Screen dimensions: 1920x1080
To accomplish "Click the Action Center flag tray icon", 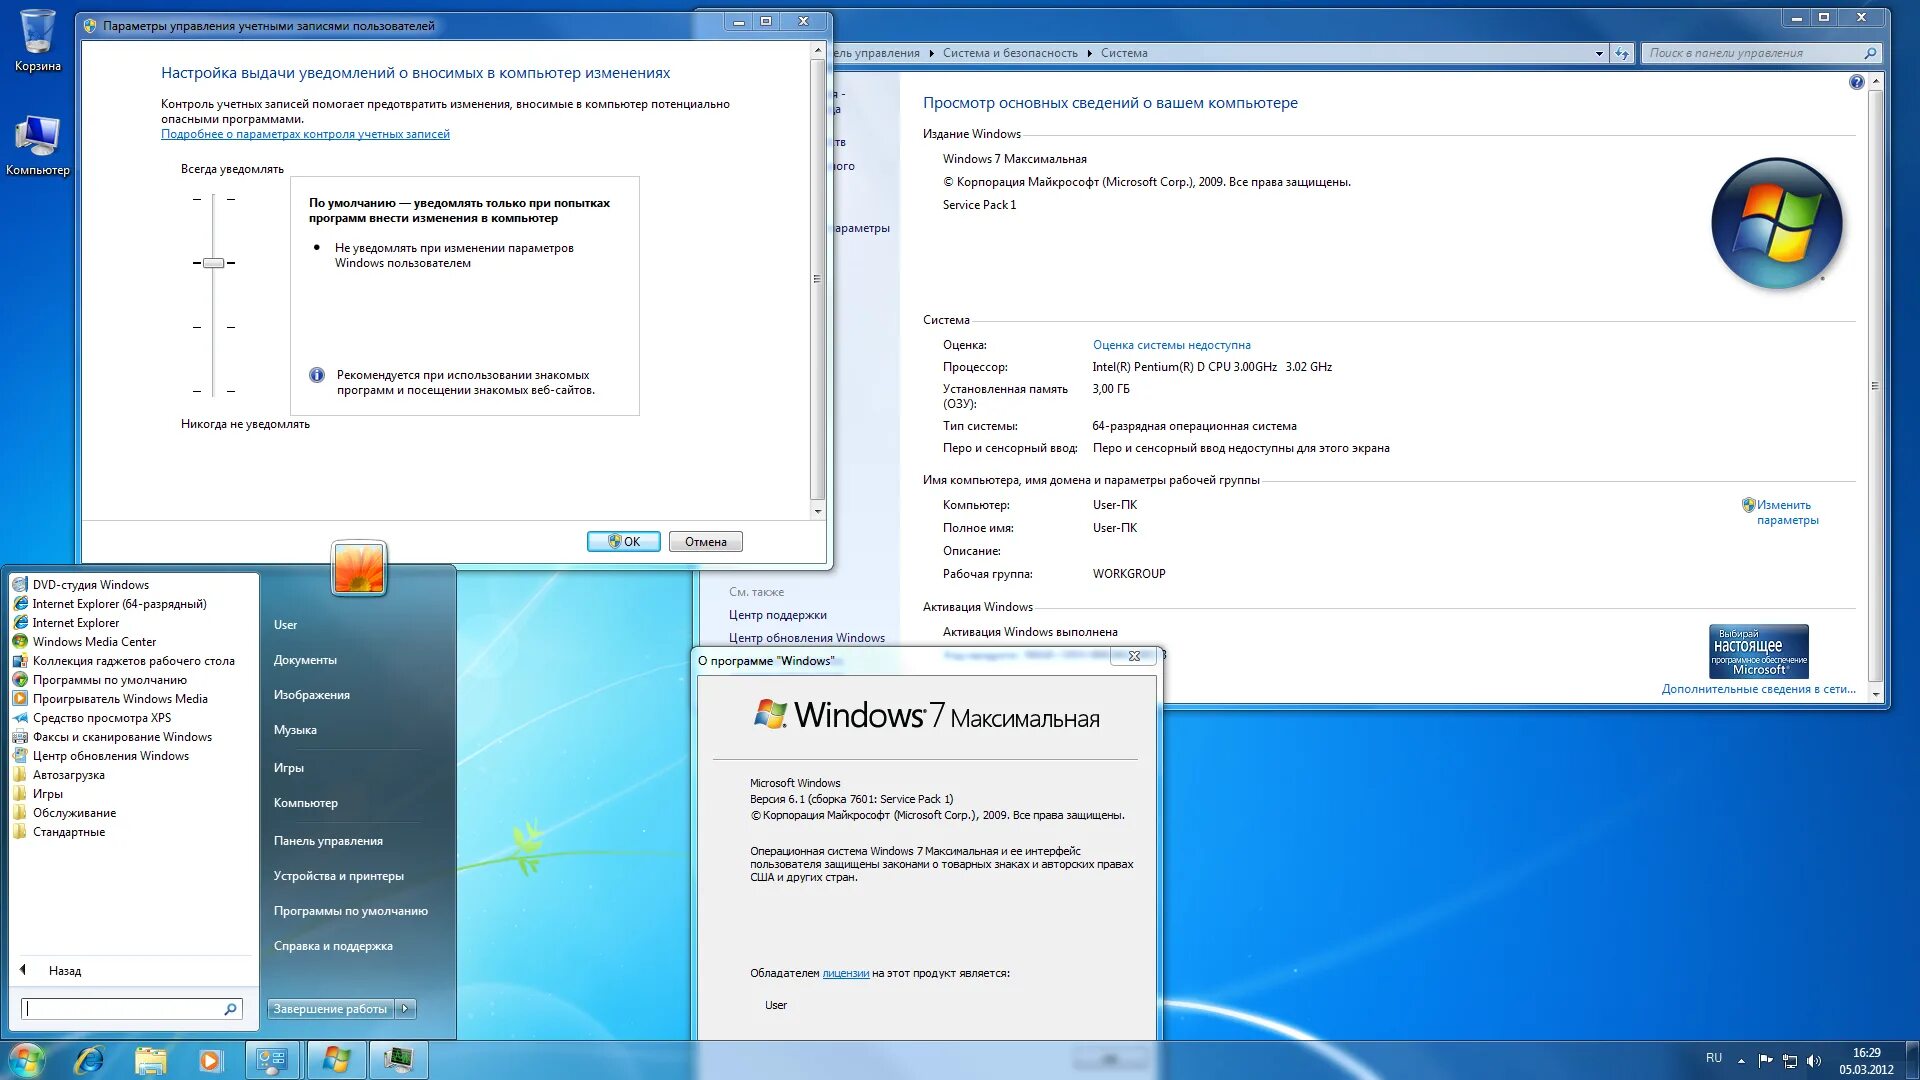I will coord(1765,1060).
